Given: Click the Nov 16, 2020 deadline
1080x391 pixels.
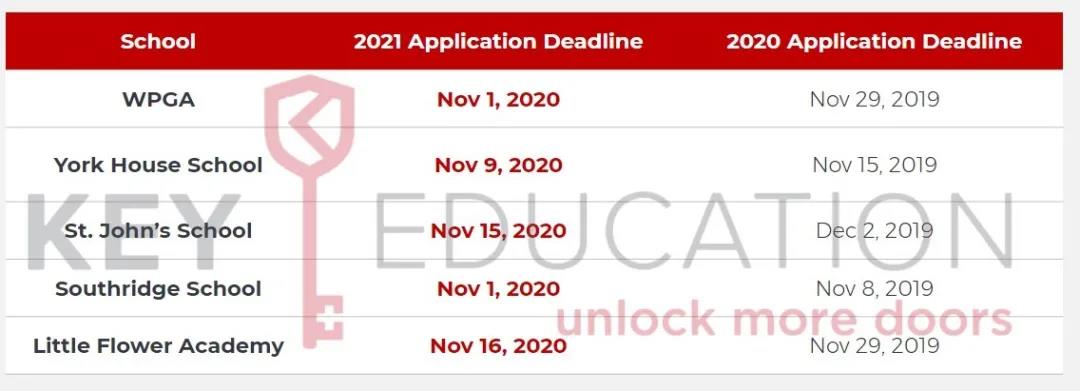Looking at the screenshot, I should [x=499, y=346].
